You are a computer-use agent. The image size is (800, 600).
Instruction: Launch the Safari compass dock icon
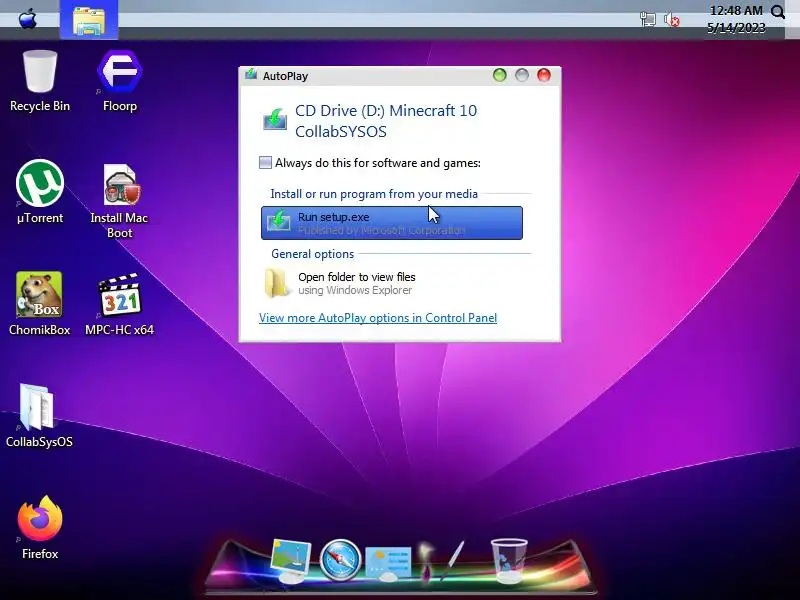(340, 560)
